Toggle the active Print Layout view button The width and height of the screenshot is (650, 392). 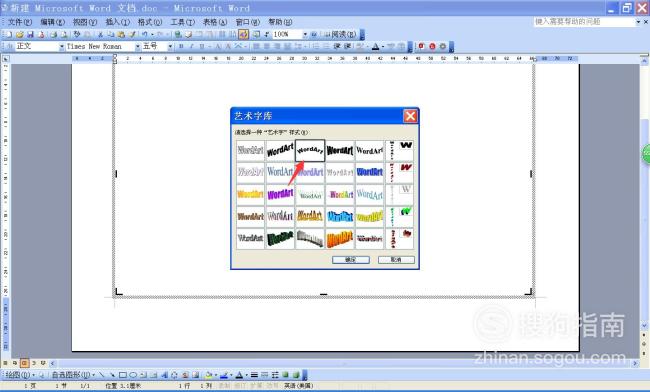point(24,363)
